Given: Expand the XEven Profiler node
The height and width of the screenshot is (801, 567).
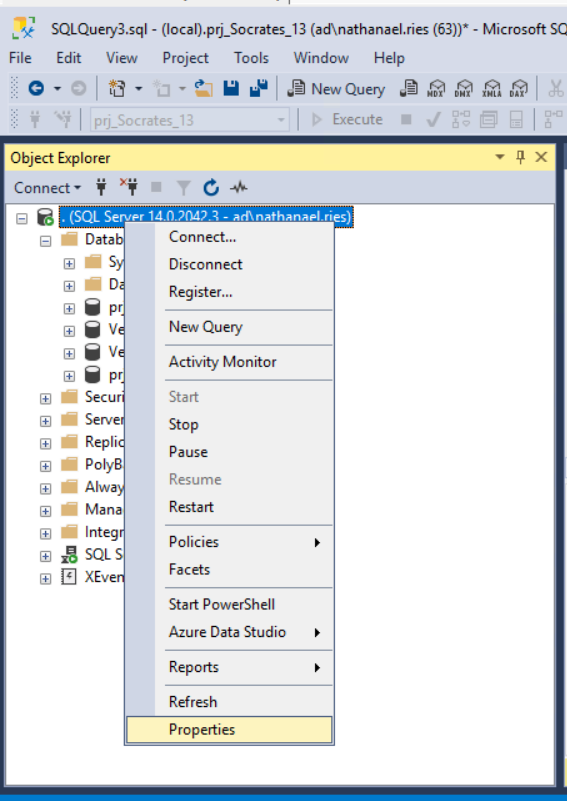Looking at the screenshot, I should (45, 579).
